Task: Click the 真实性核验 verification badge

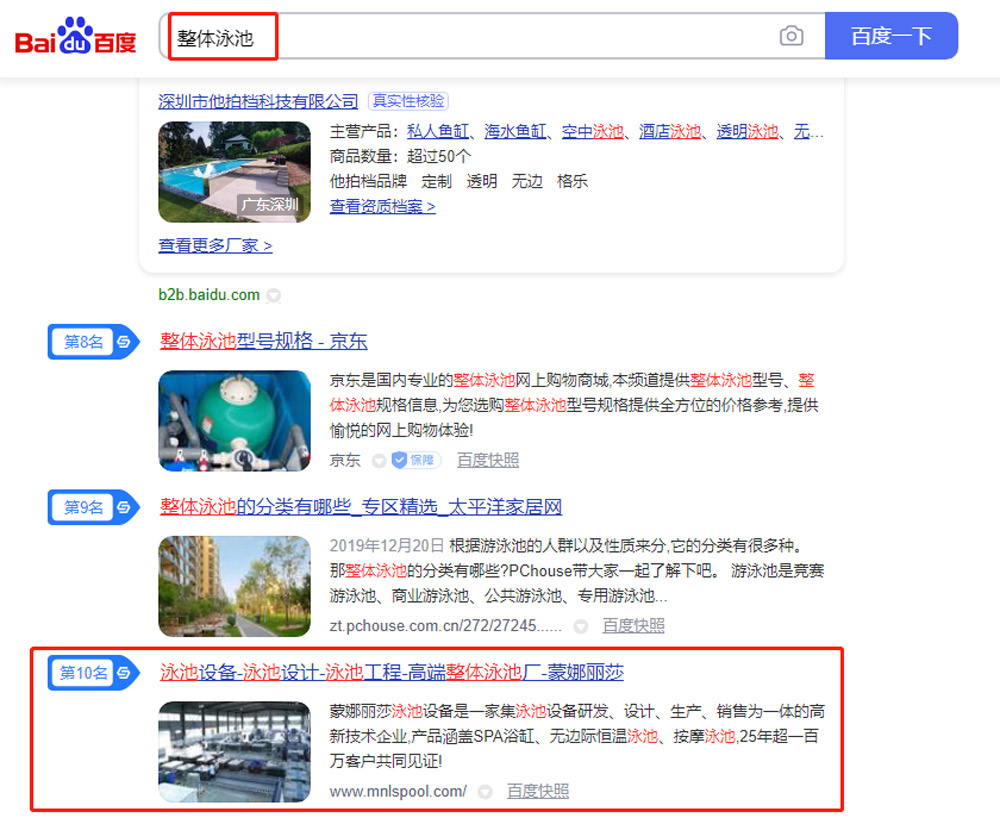Action: pyautogui.click(x=408, y=101)
